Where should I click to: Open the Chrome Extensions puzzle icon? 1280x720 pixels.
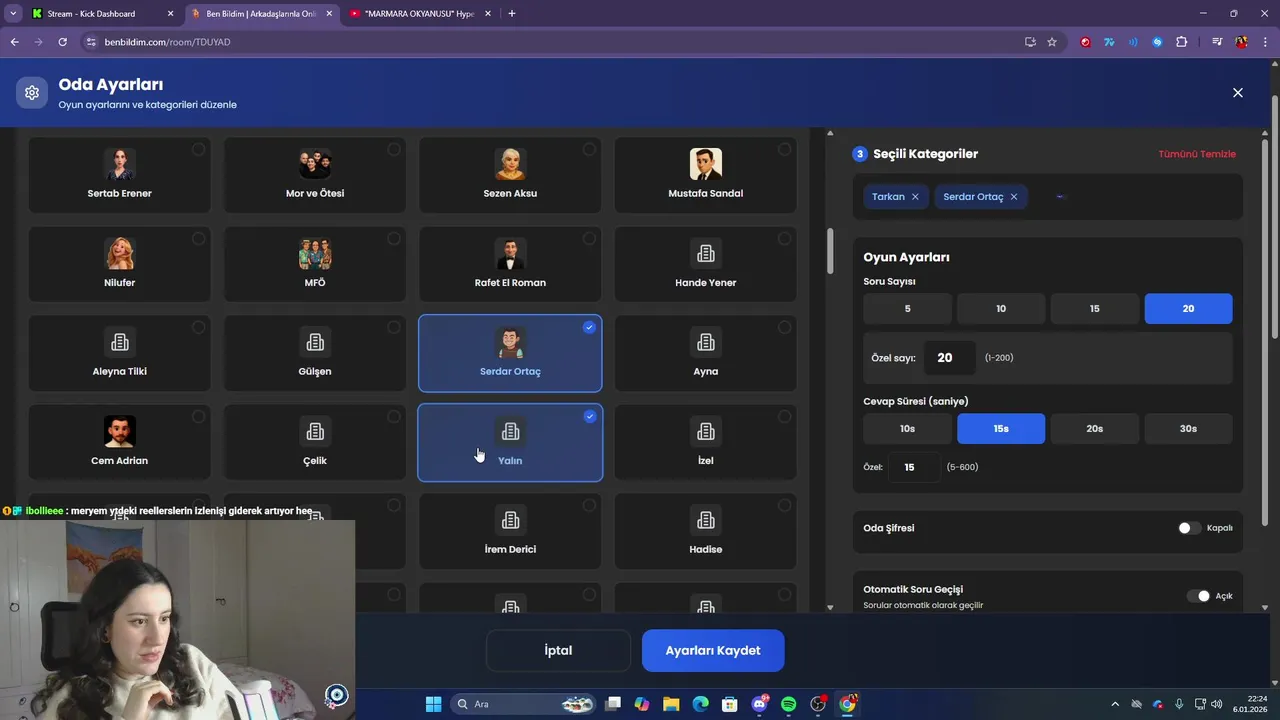(1181, 42)
